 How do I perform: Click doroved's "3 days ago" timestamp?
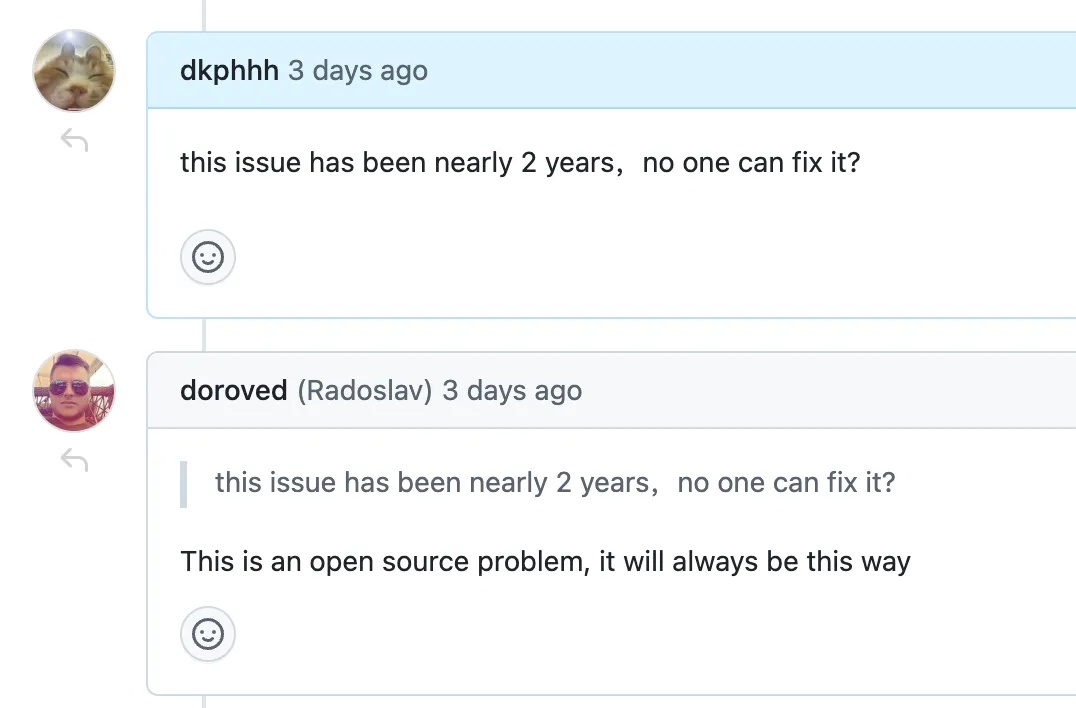tap(512, 390)
